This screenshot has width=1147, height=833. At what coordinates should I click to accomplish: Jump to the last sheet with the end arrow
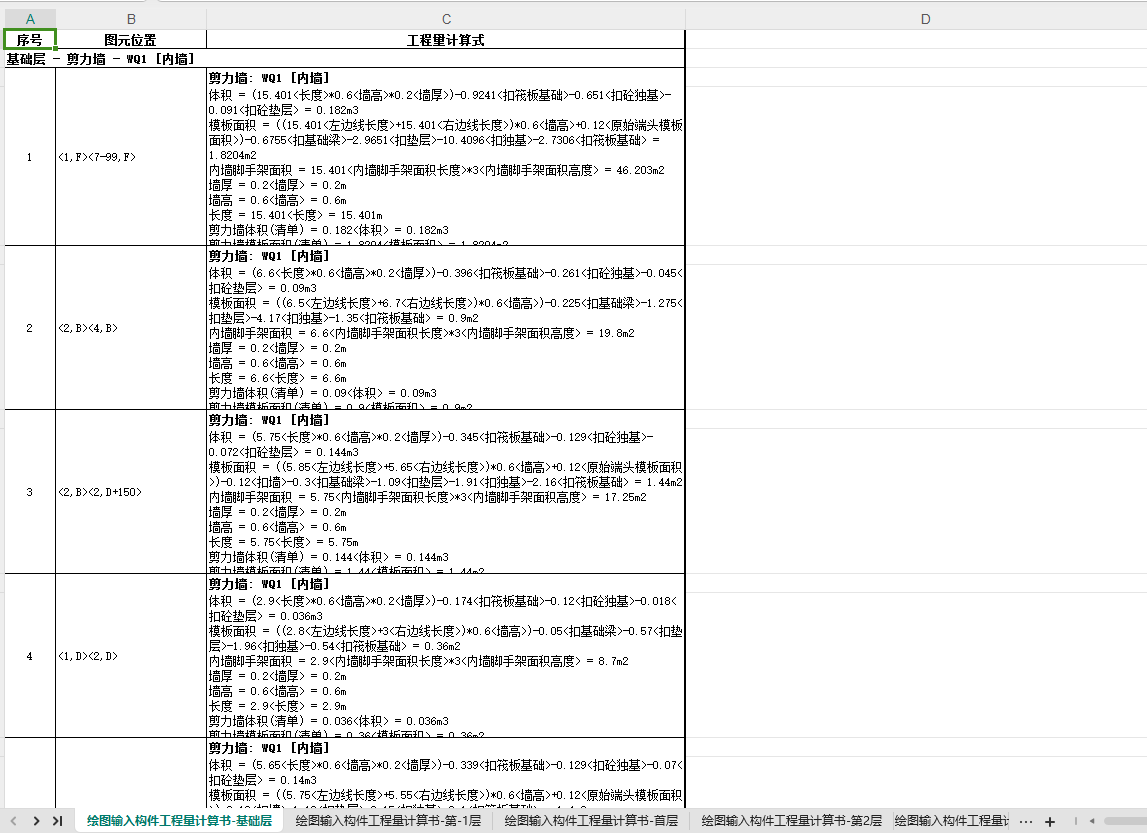pyautogui.click(x=58, y=821)
